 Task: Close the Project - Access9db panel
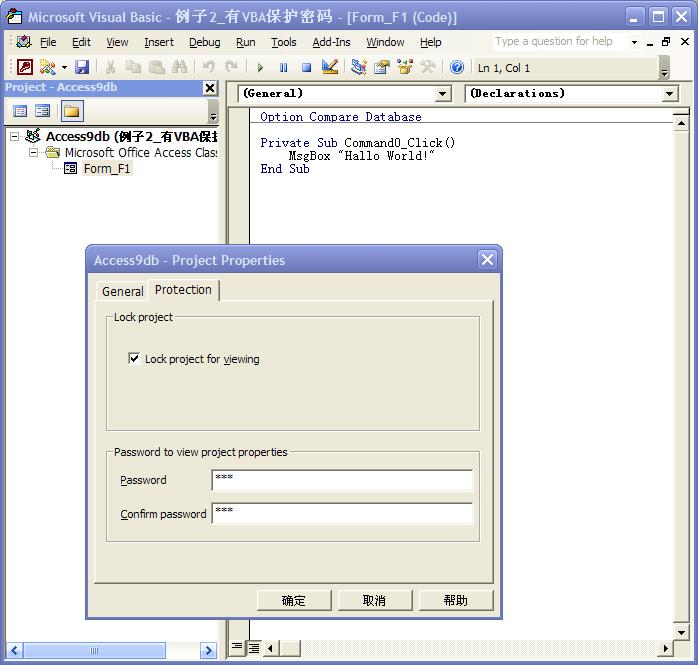(210, 88)
